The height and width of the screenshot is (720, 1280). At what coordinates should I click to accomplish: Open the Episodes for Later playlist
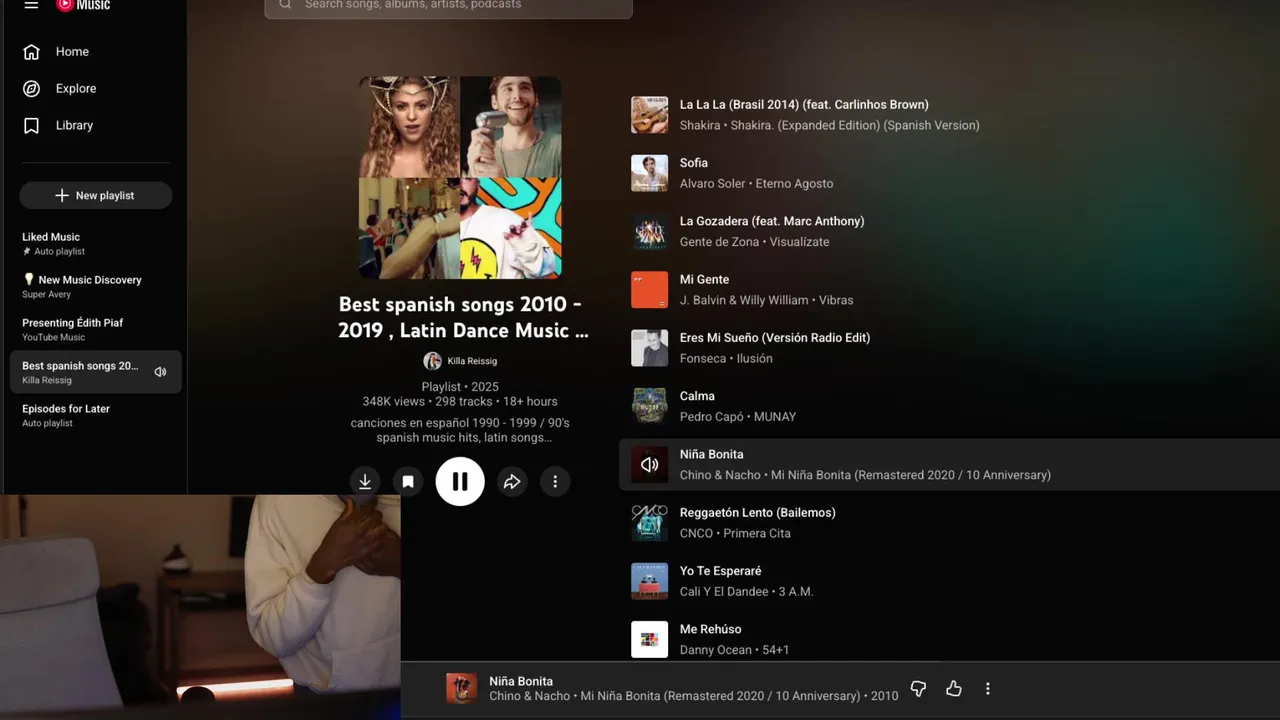[95, 415]
